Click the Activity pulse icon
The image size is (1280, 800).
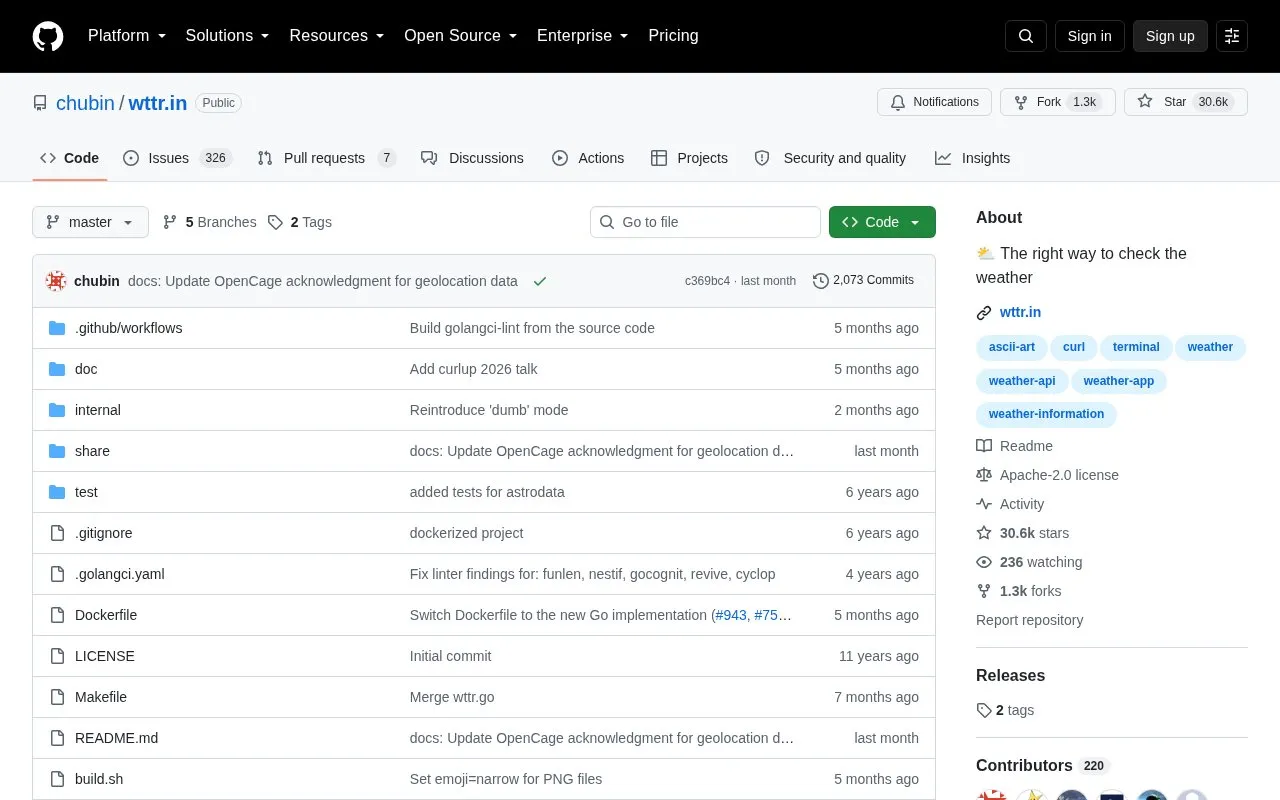coord(984,504)
